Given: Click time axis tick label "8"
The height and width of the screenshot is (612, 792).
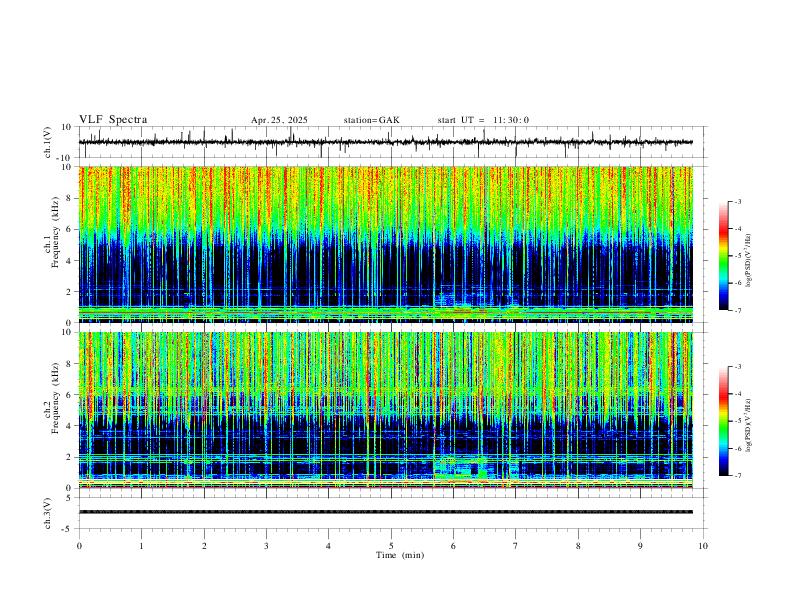Looking at the screenshot, I should coord(578,546).
